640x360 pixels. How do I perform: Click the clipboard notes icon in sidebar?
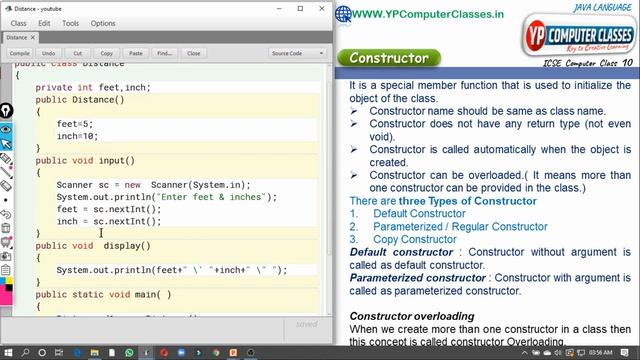pos(6,270)
